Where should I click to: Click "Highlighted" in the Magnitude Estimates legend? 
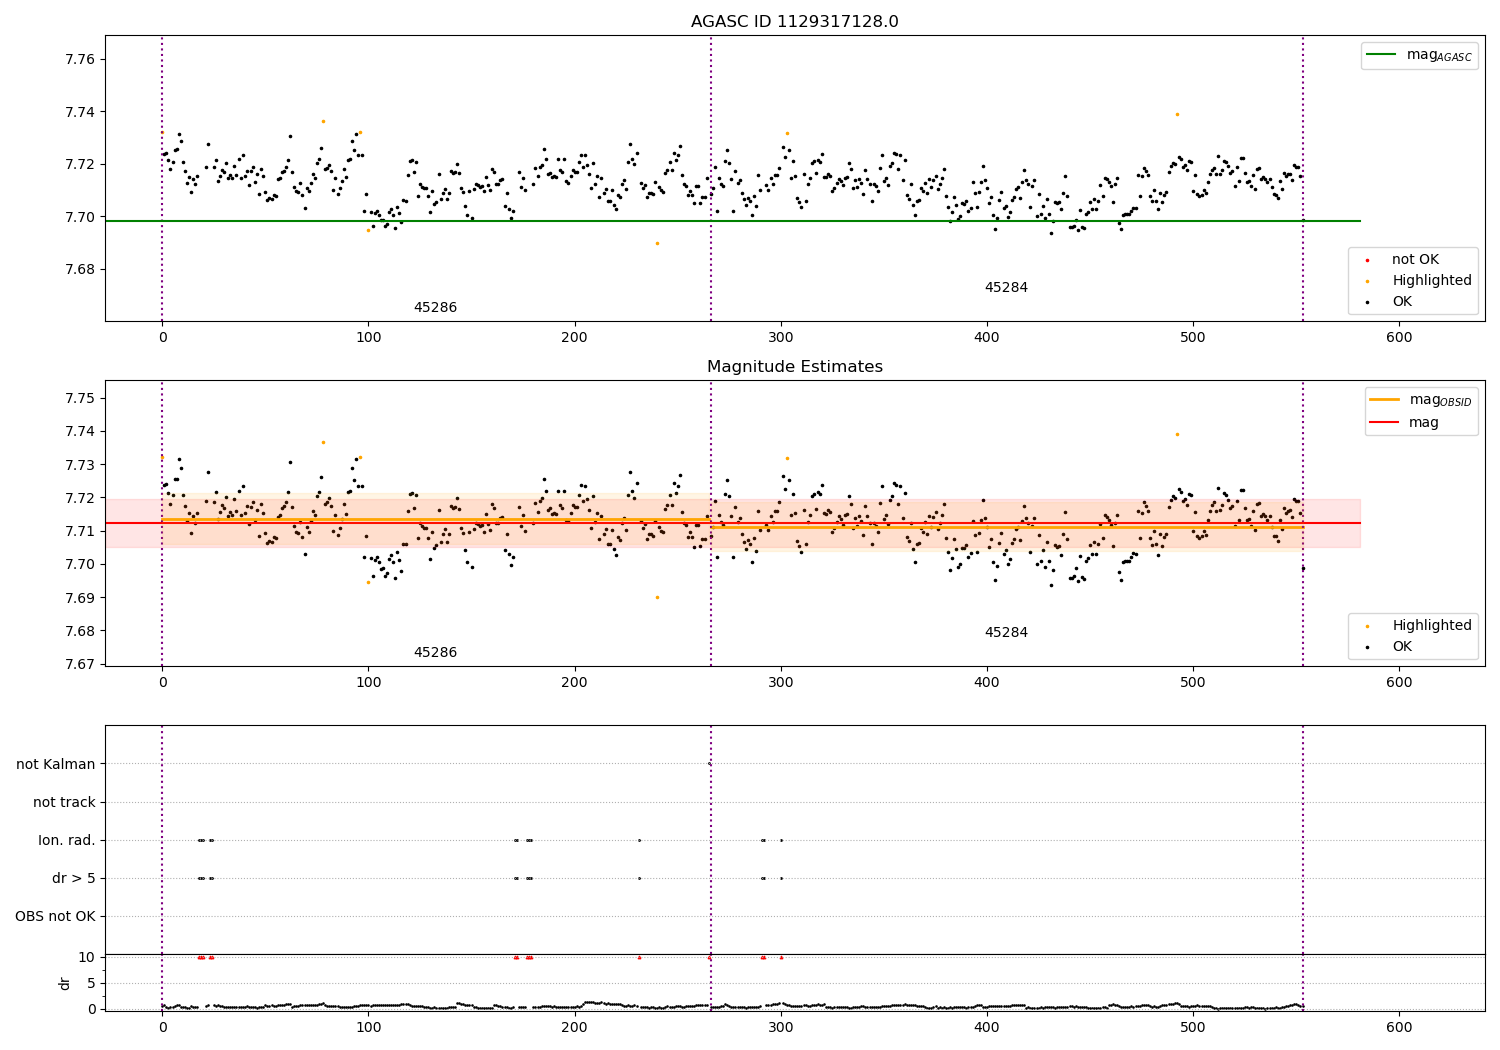[1418, 626]
